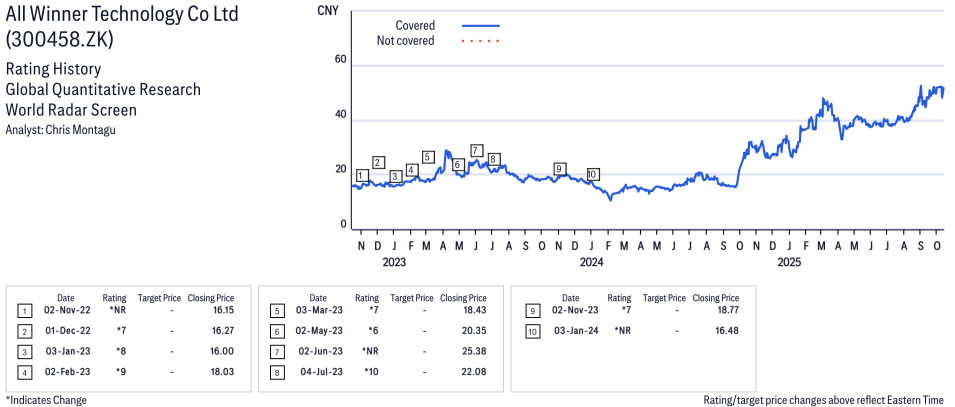
Task: Click the boxed number 8 in the rating table
Action: pyautogui.click(x=277, y=370)
